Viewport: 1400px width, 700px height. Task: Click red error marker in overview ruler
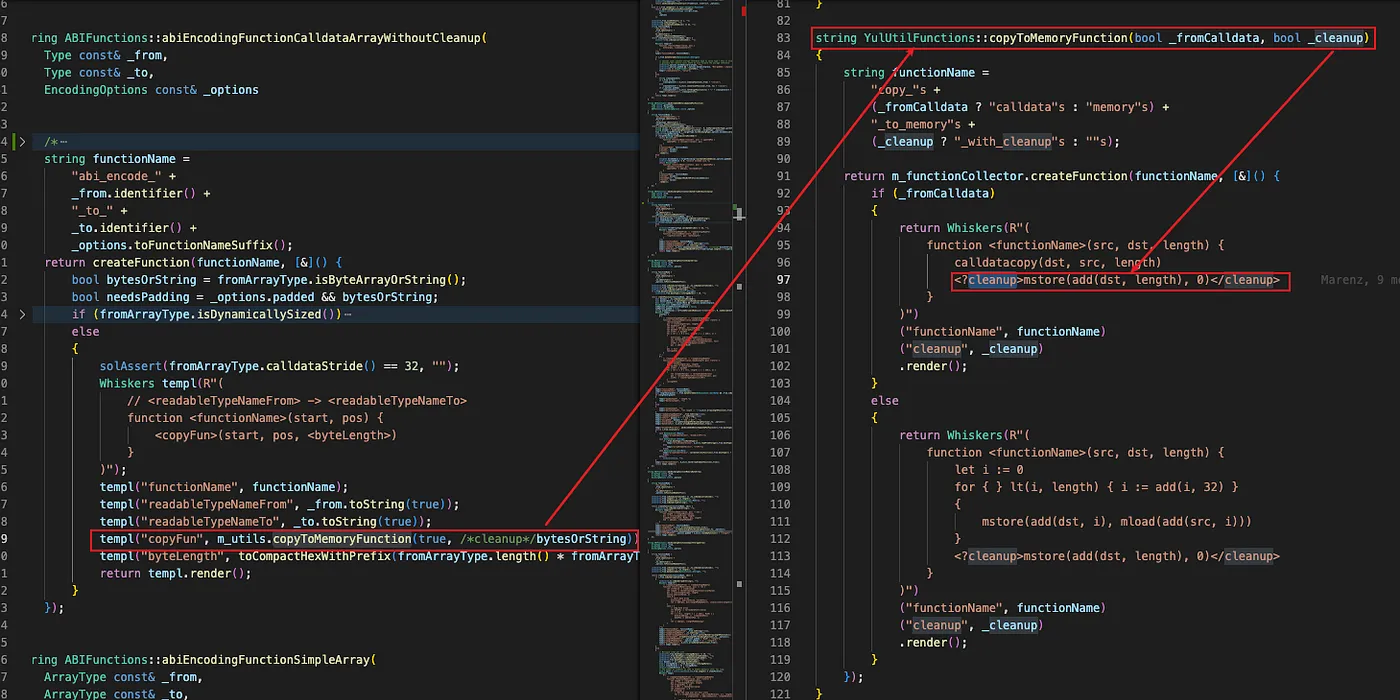(x=744, y=14)
